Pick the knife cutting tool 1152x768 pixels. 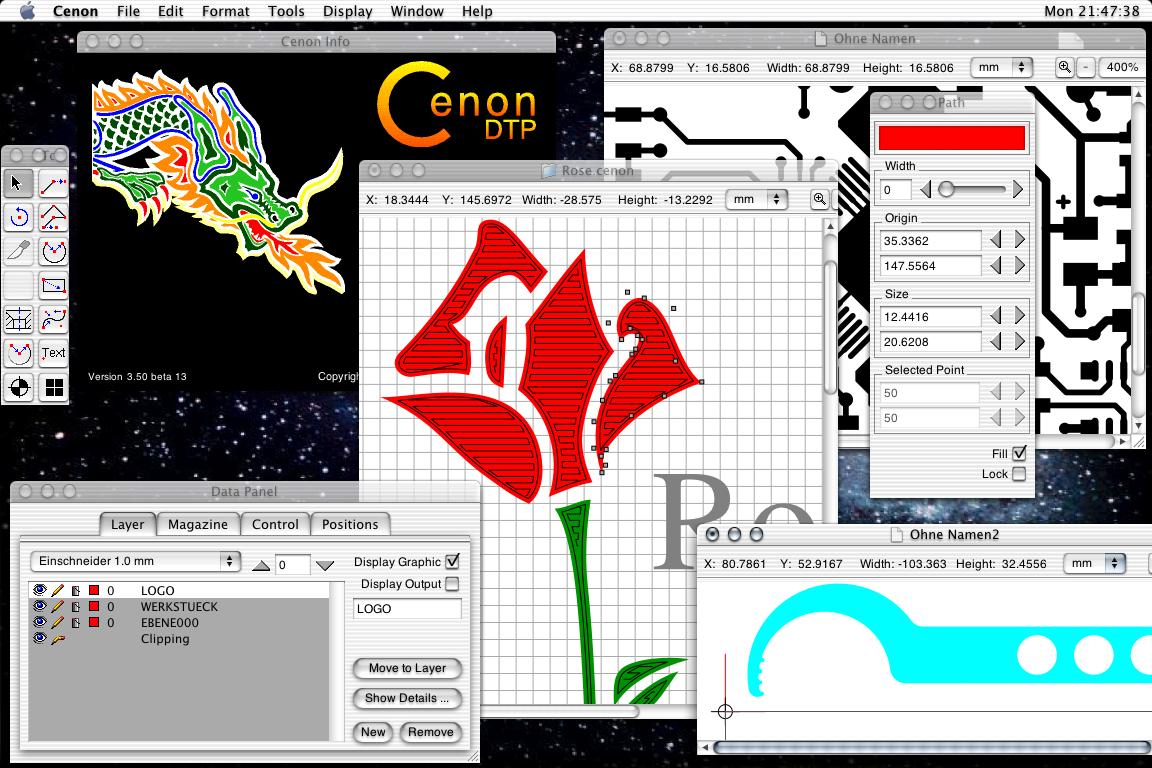tap(18, 250)
